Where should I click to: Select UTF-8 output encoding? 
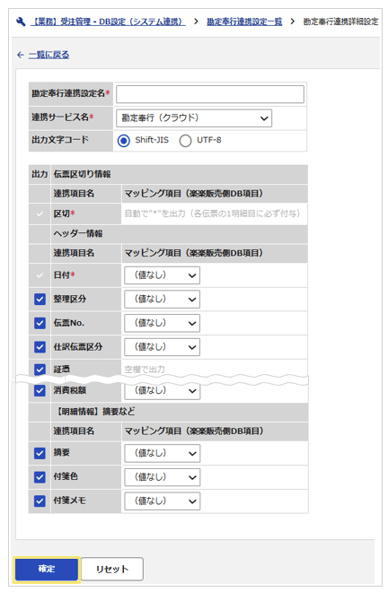pyautogui.click(x=185, y=141)
